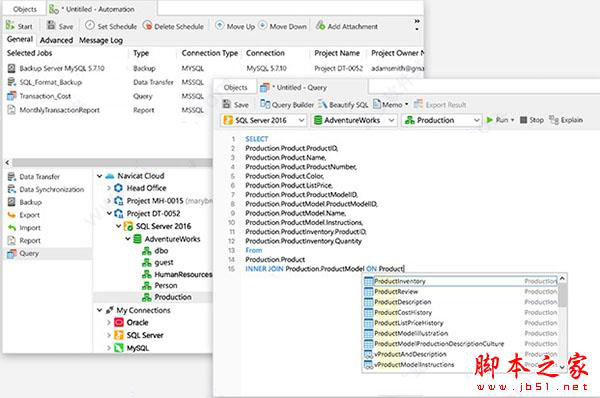The height and width of the screenshot is (398, 600).
Task: Click the Project Name column header
Action: point(337,53)
